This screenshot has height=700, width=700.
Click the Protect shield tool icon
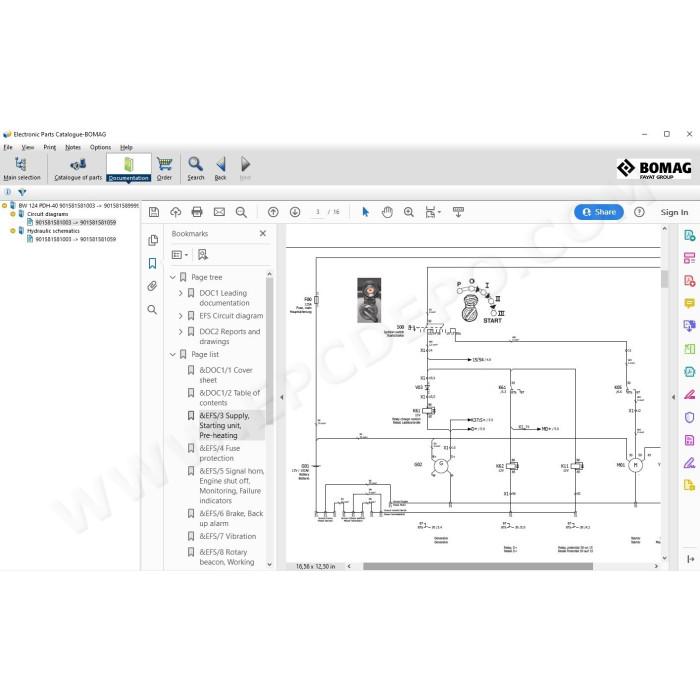[x=689, y=417]
